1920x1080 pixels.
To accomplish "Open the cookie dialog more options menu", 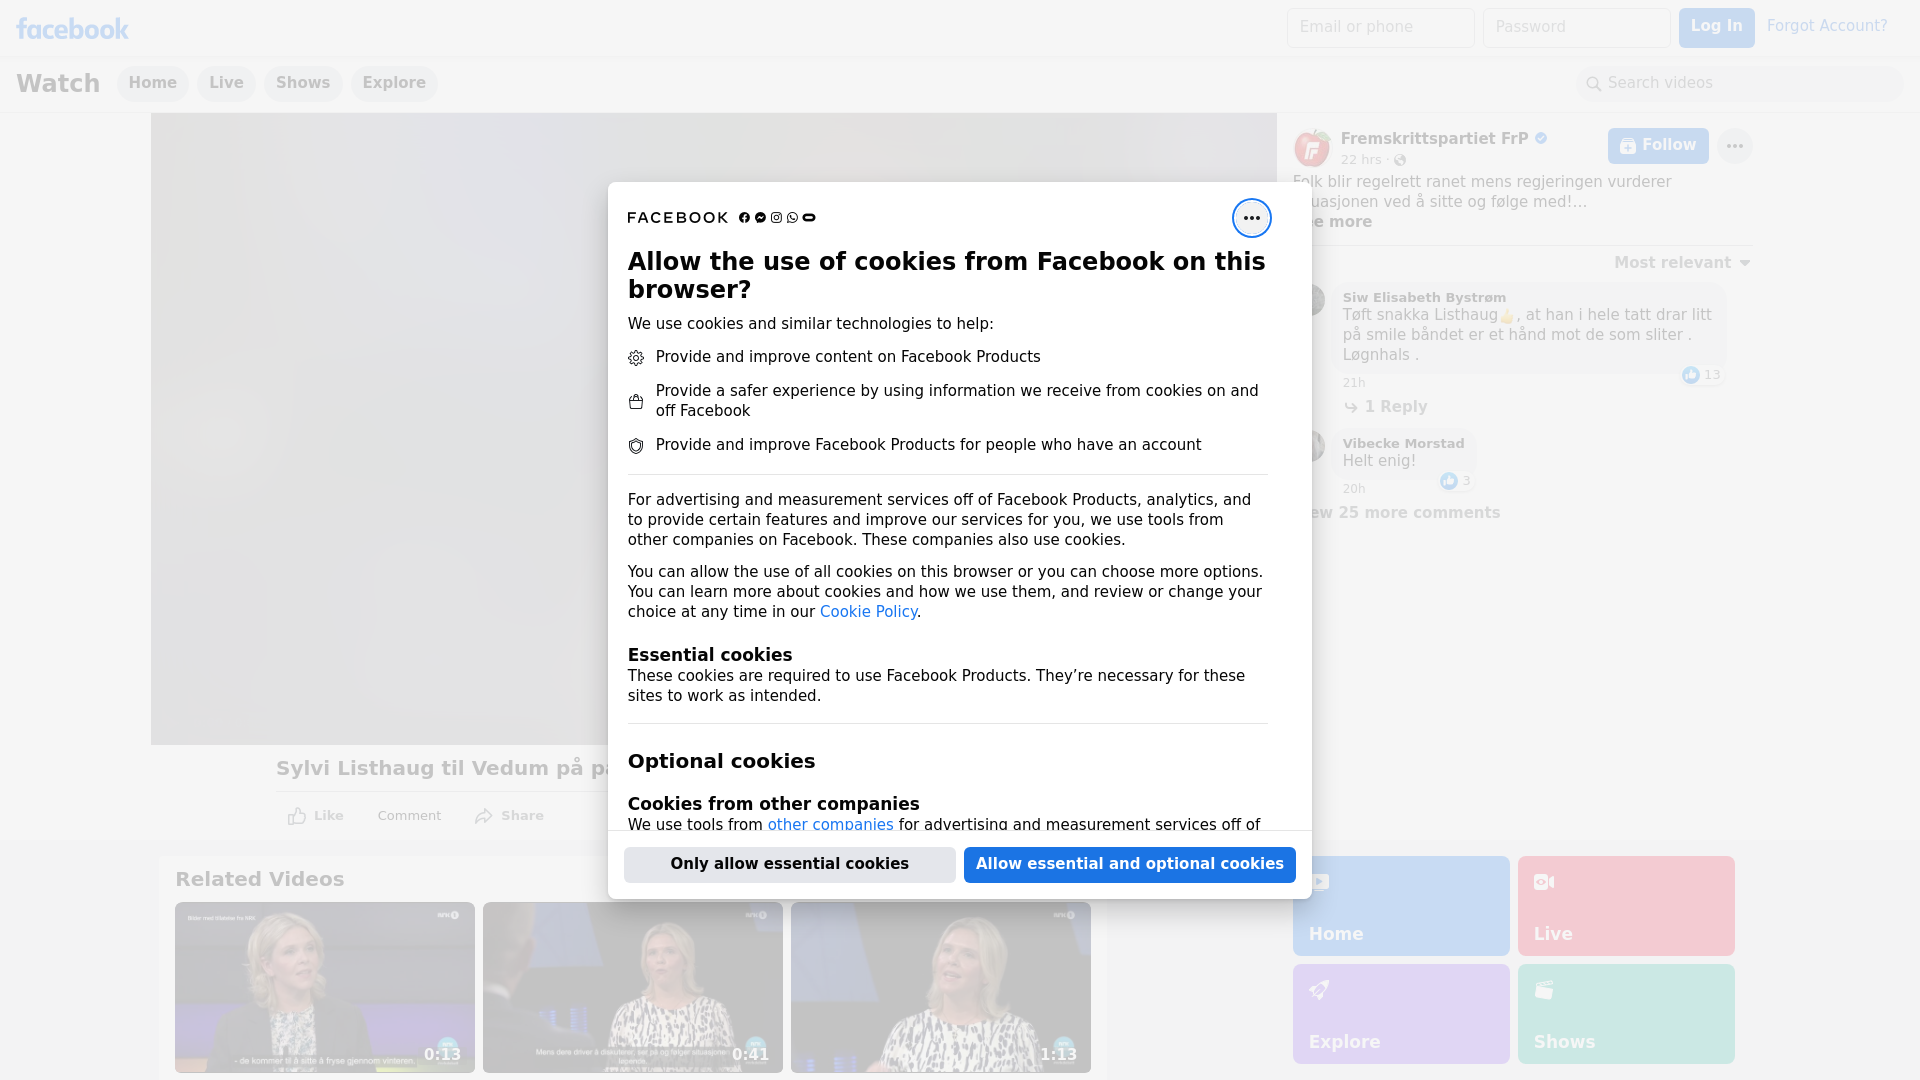I will [x=1251, y=218].
